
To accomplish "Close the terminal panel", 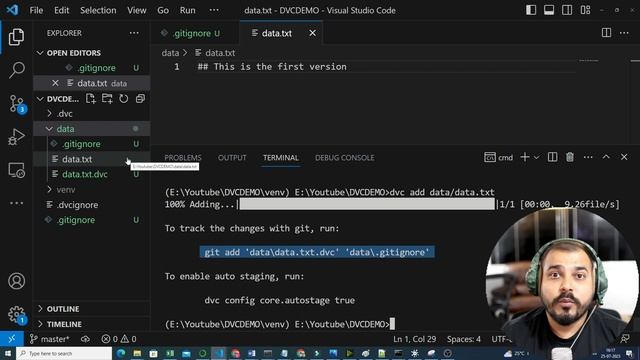I will coord(624,157).
